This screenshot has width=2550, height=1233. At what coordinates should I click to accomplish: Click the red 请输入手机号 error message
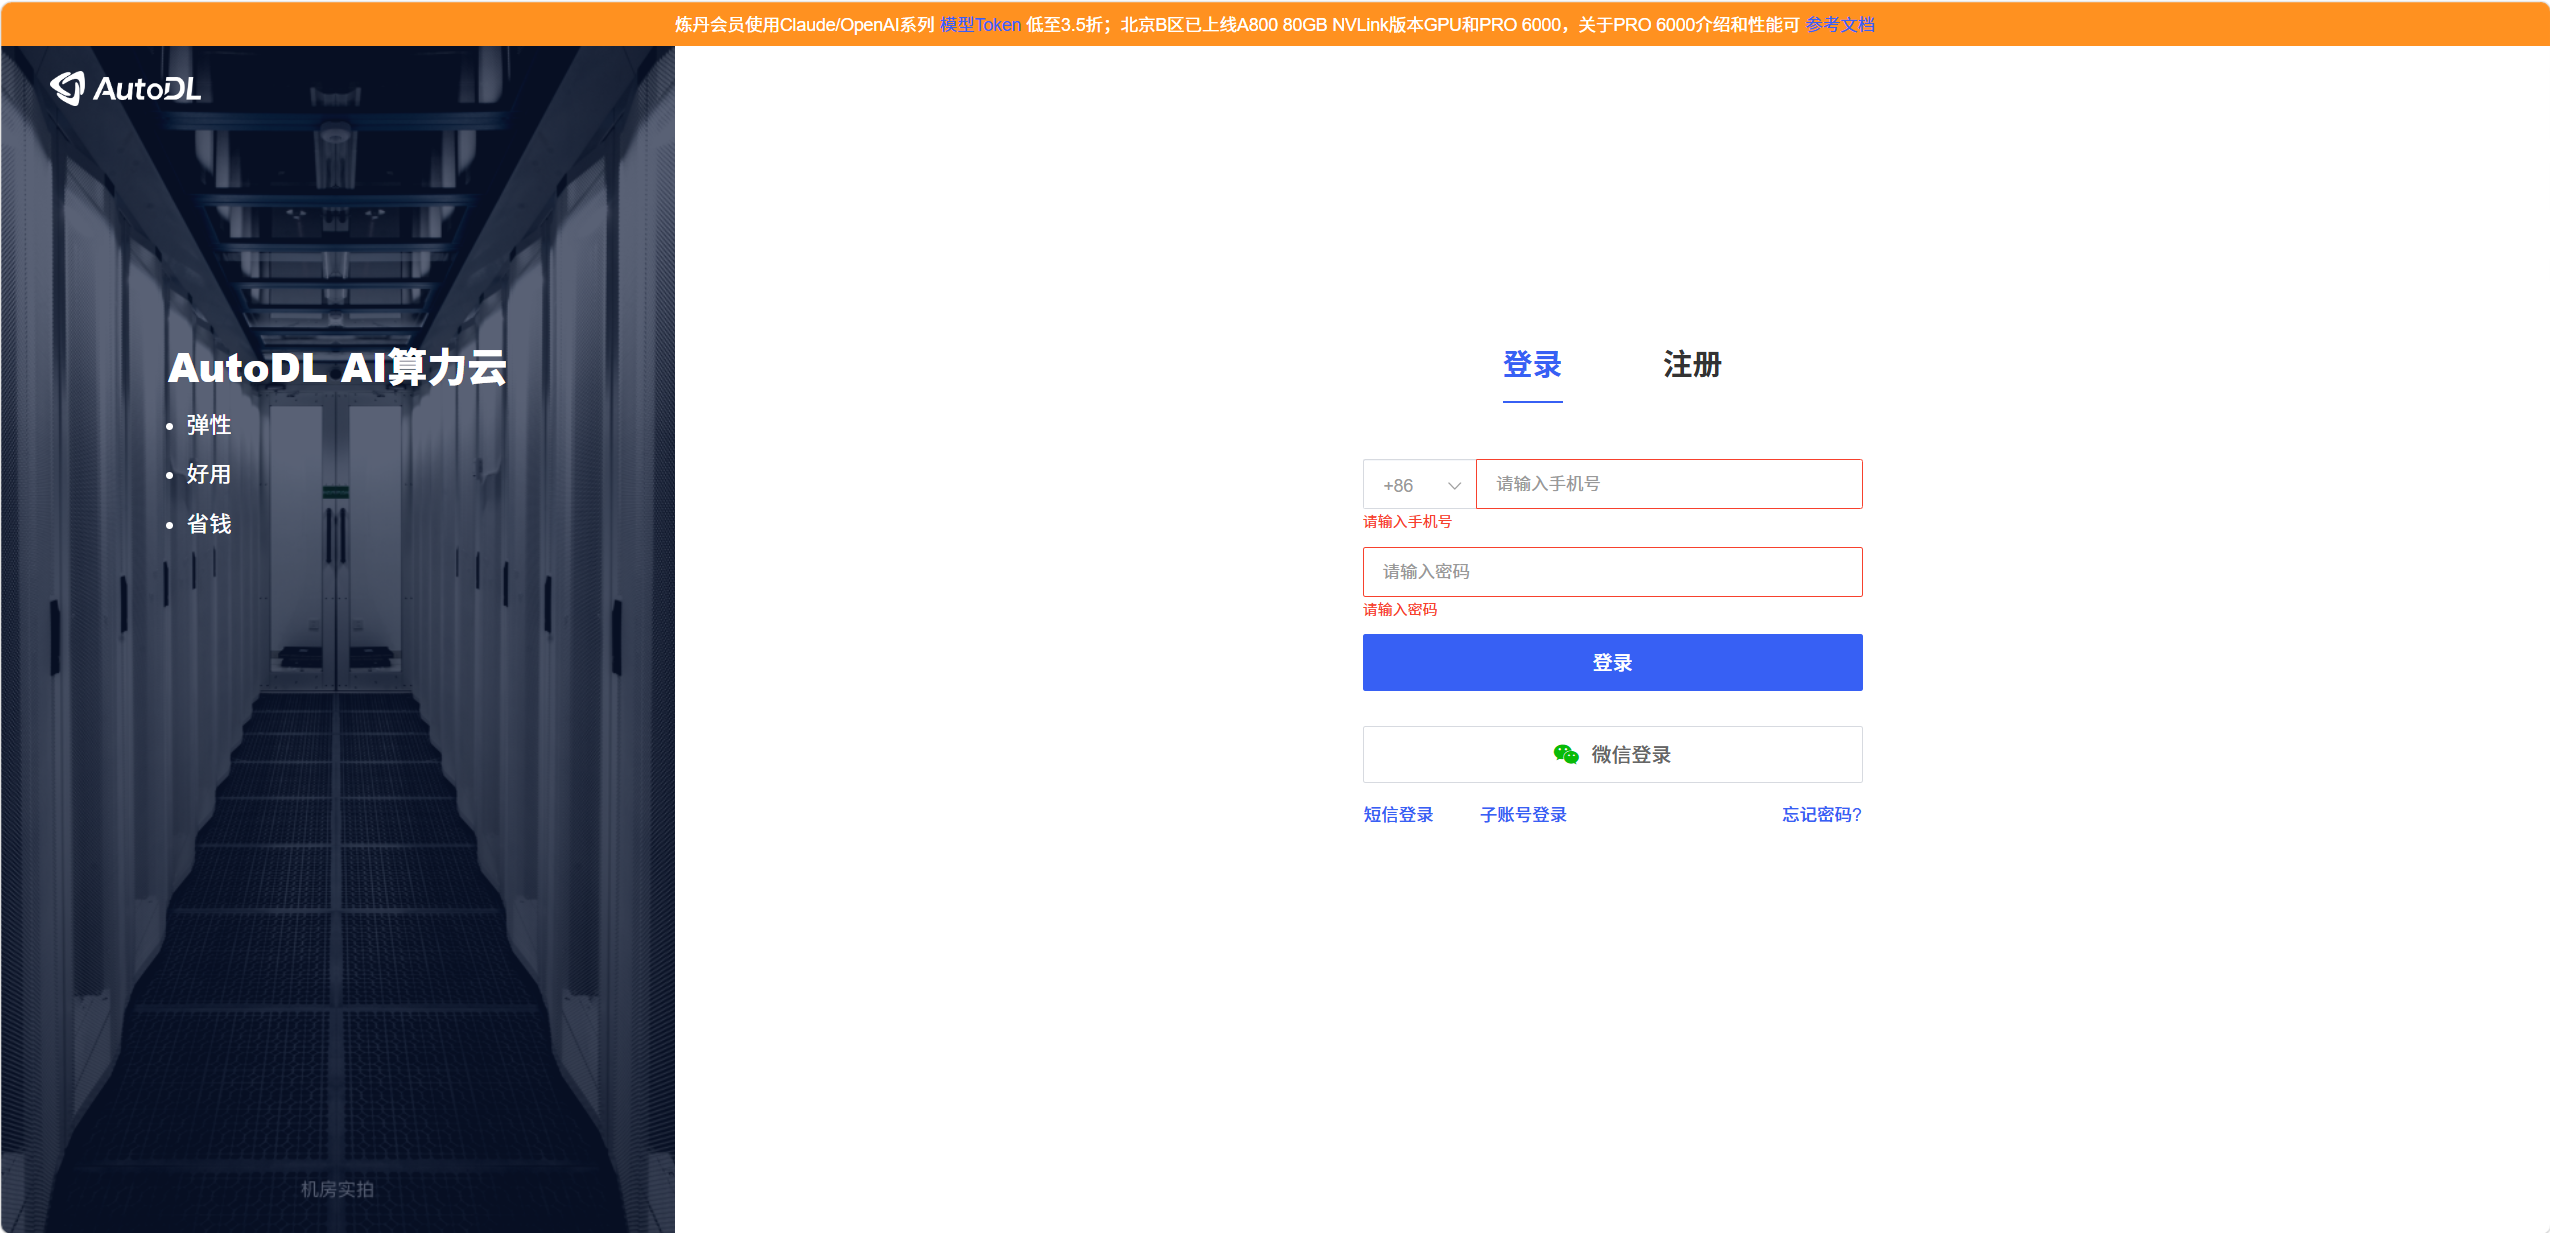coord(1407,522)
